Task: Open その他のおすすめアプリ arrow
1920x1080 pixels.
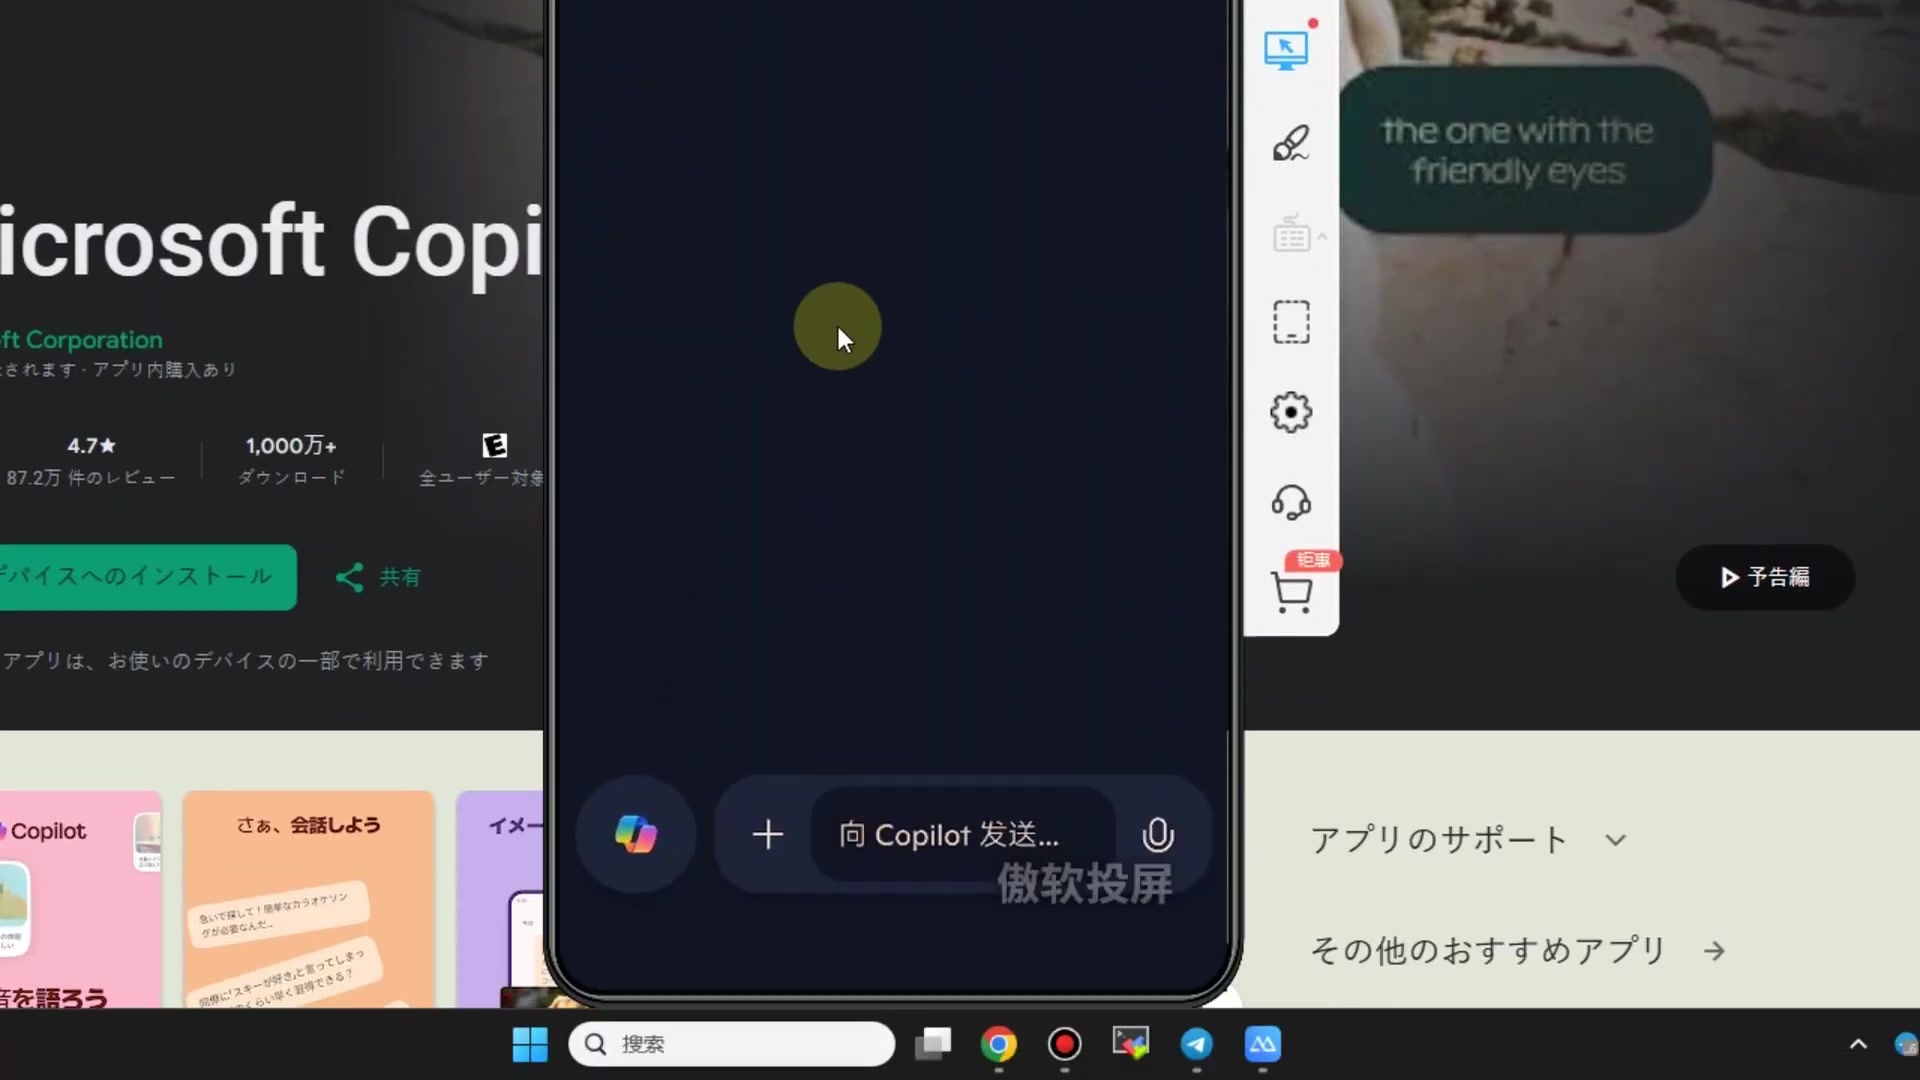Action: [x=1714, y=951]
